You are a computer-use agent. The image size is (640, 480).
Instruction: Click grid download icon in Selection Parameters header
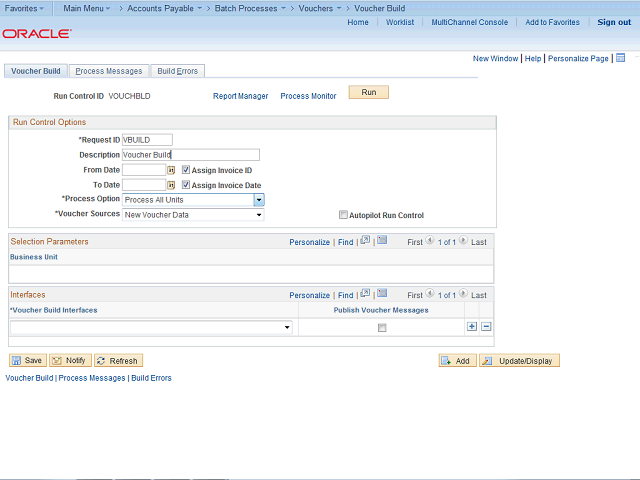(382, 240)
